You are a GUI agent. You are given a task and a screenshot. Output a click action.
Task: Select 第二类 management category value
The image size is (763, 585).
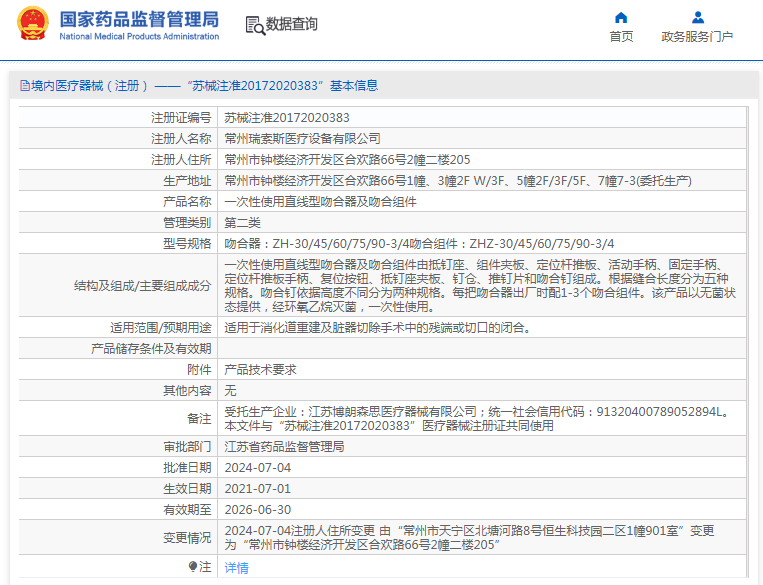coord(242,222)
